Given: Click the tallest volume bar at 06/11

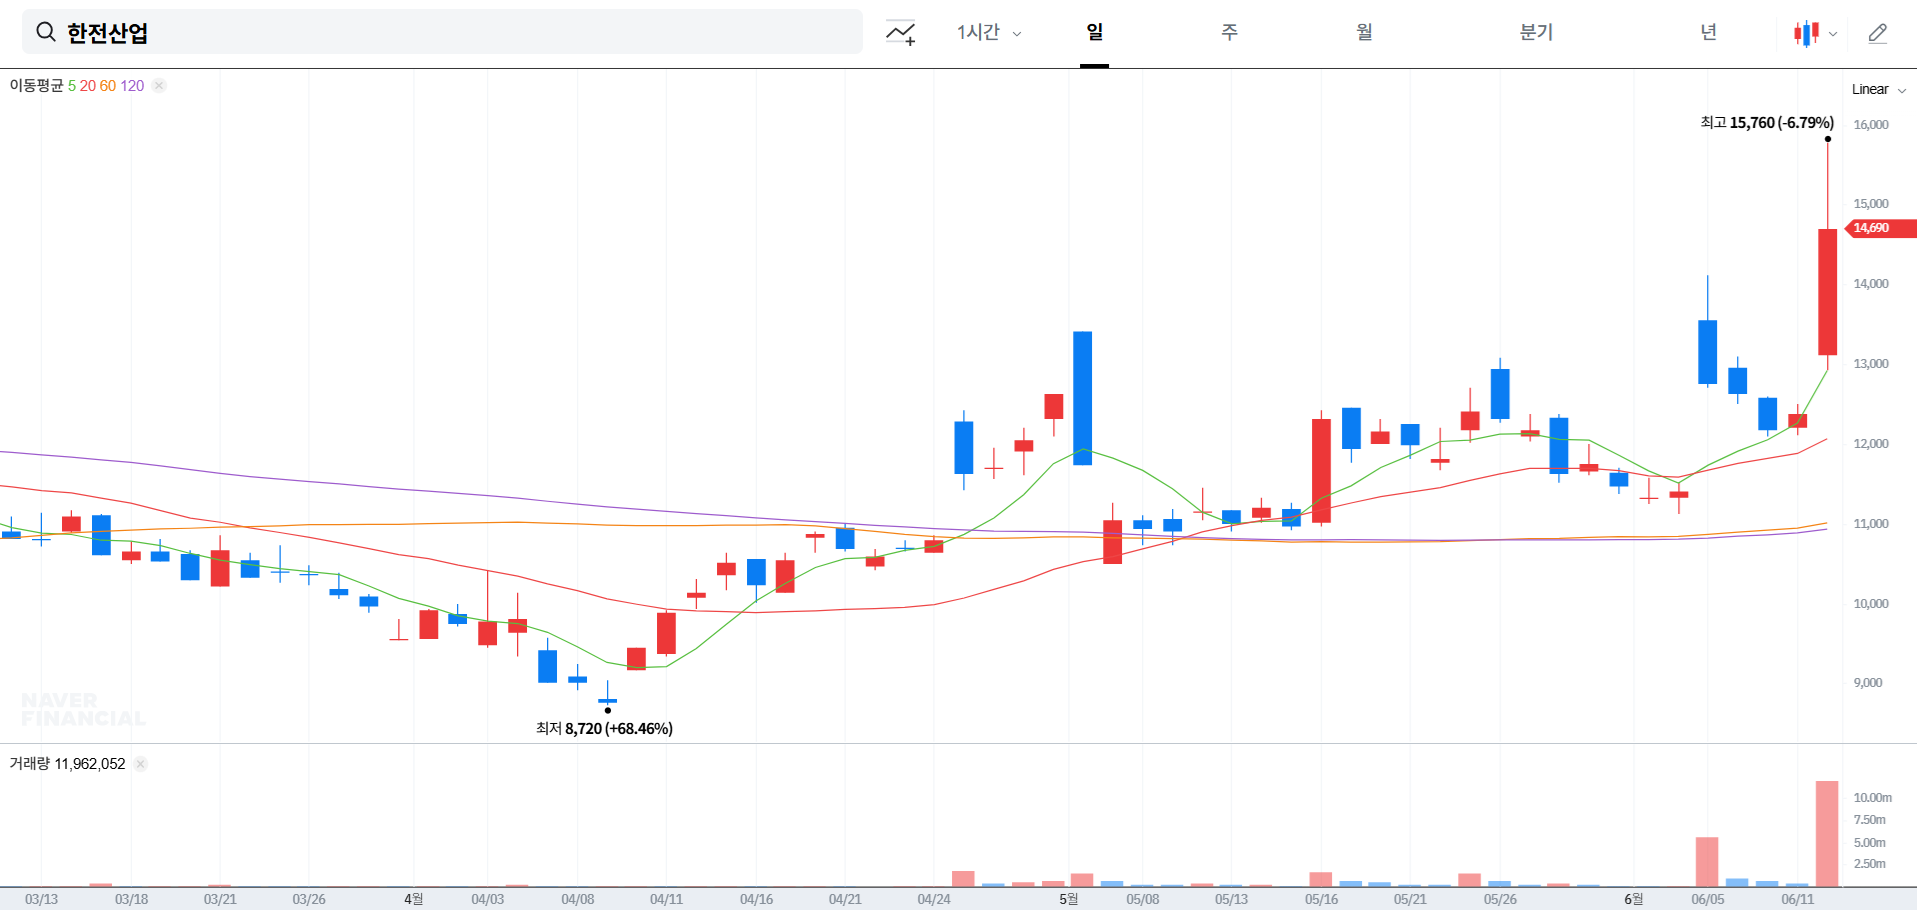Looking at the screenshot, I should click(1827, 834).
